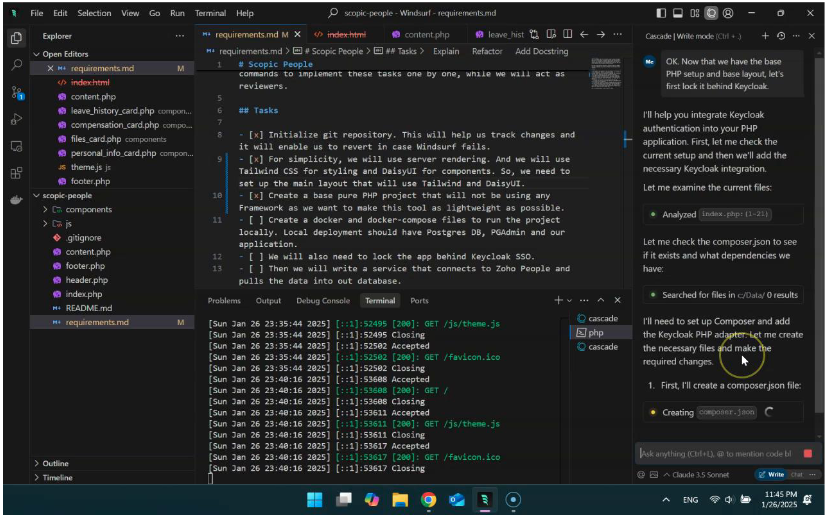Click the @ mention icon under Cascade input
Image resolution: width=830 pixels, height=519 pixels.
click(x=641, y=475)
